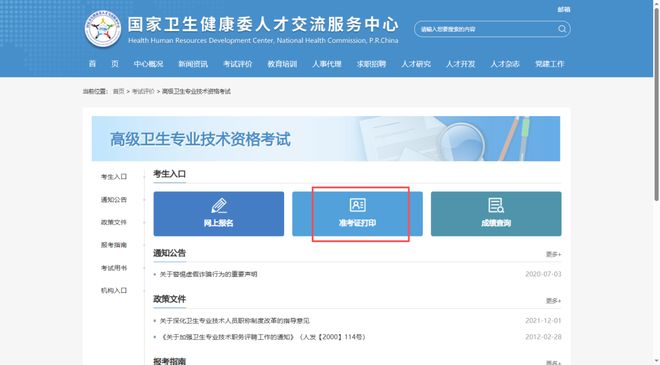Viewport: 660px width, 365px height.
Task: Open the 求职招聘 navigation menu
Action: click(371, 64)
